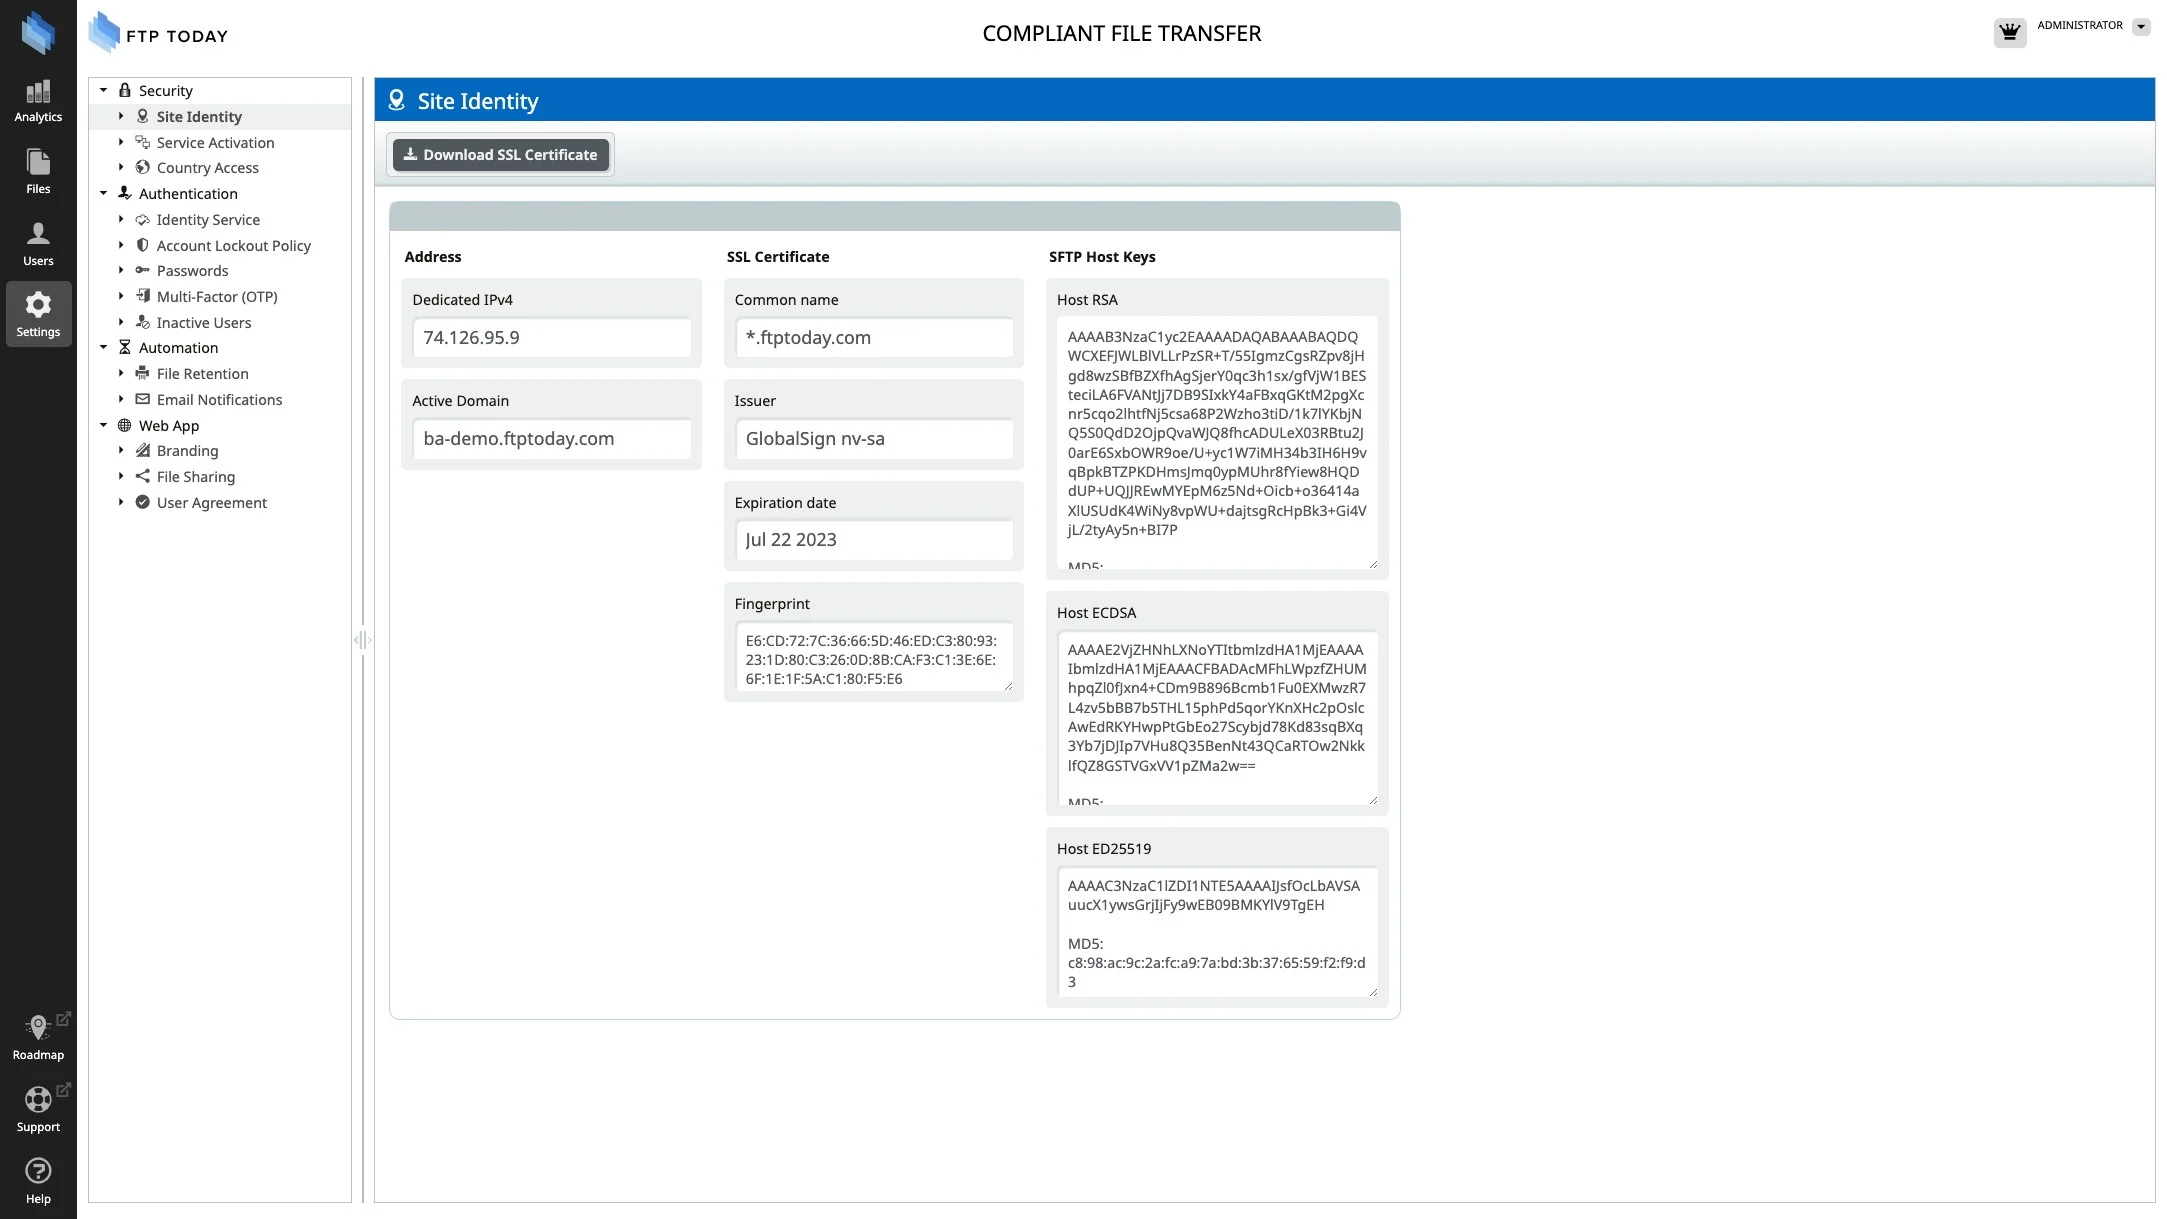Click the administrator crown icon

click(2009, 32)
